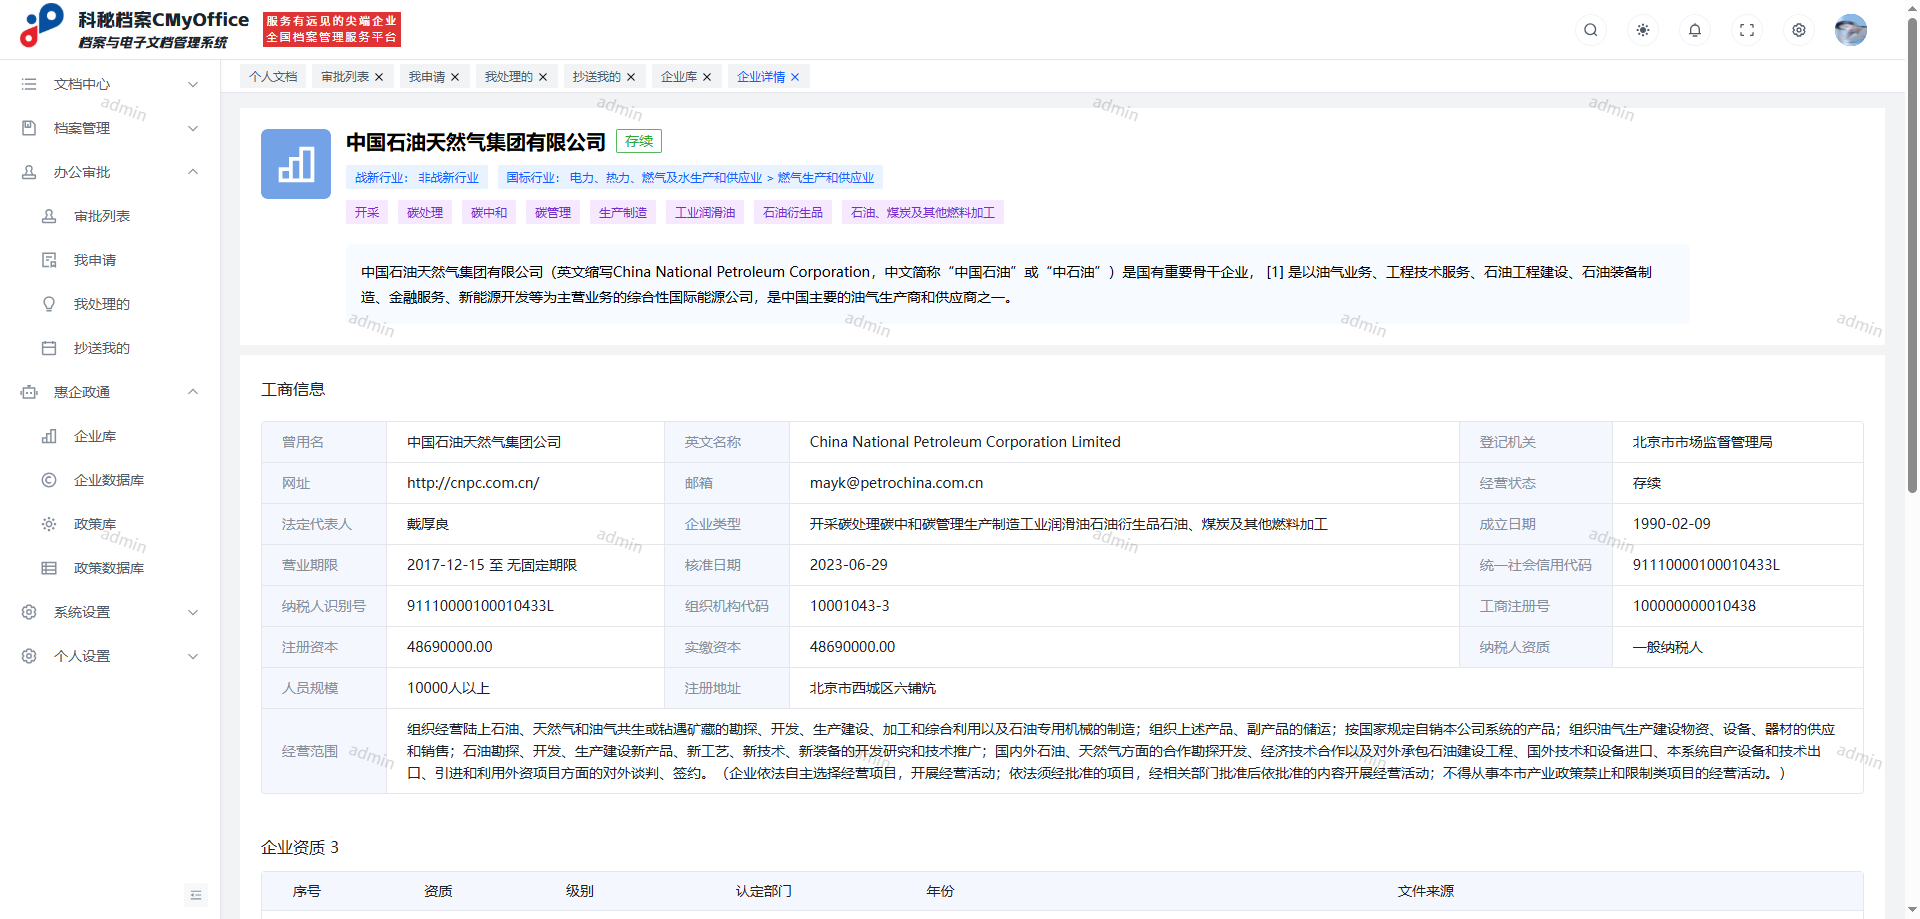Enter fullscreen mode icon
The width and height of the screenshot is (1920, 919).
(x=1747, y=30)
